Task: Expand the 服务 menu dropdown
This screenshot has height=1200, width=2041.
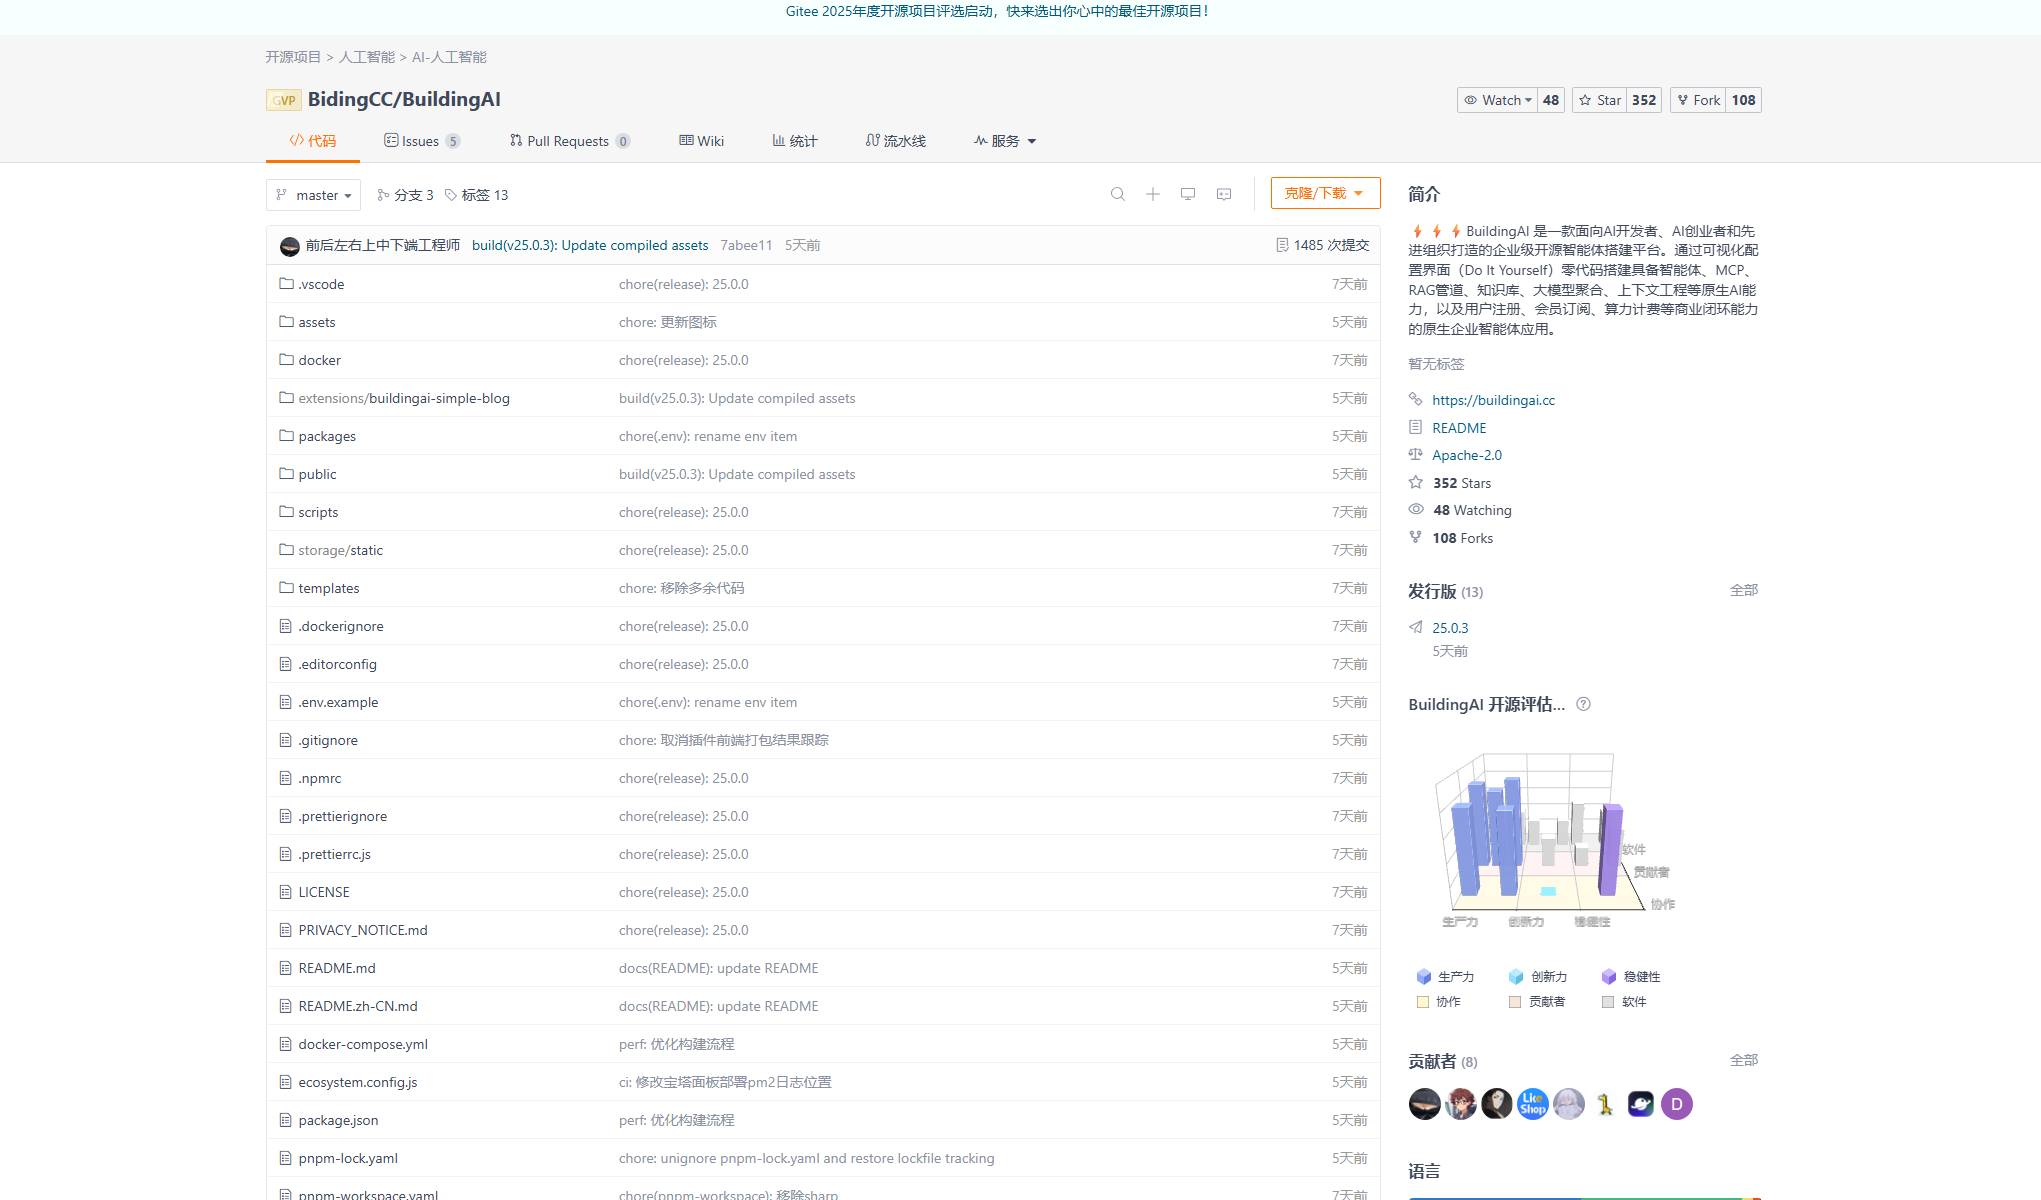Action: [1005, 141]
